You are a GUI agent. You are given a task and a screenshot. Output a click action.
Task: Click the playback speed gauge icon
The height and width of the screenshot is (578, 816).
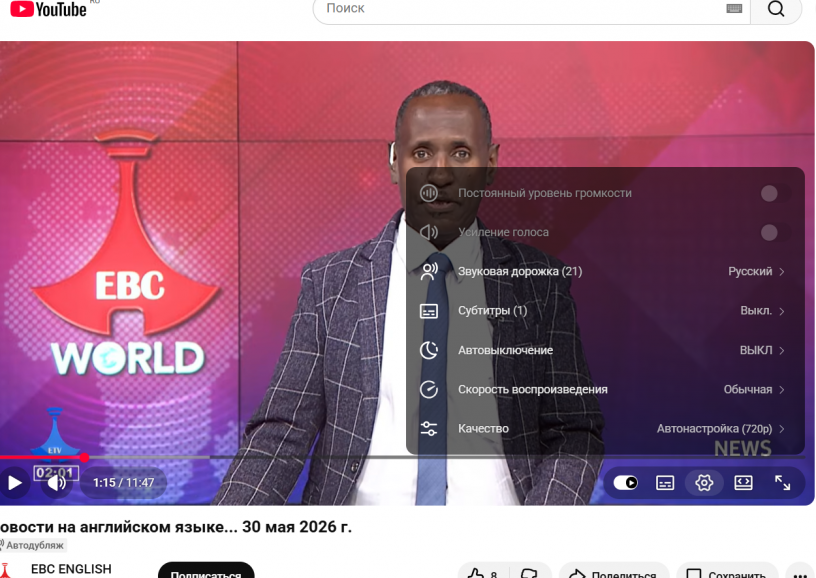[x=429, y=390]
